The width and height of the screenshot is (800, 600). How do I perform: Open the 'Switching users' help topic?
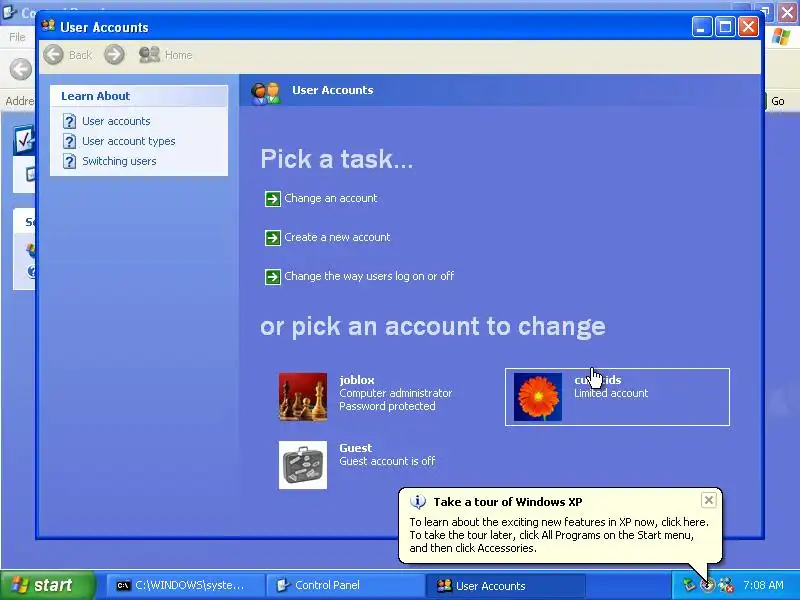pos(119,161)
